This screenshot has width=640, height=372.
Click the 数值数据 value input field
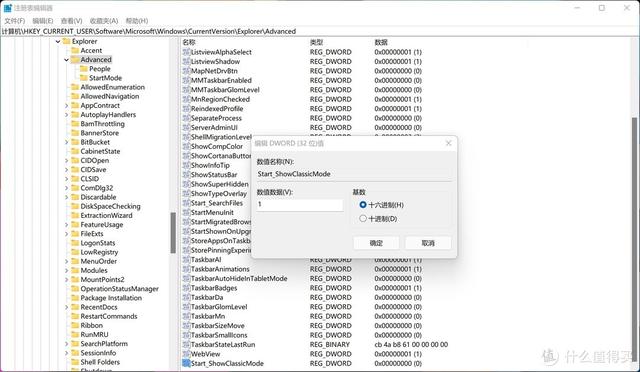pos(300,205)
